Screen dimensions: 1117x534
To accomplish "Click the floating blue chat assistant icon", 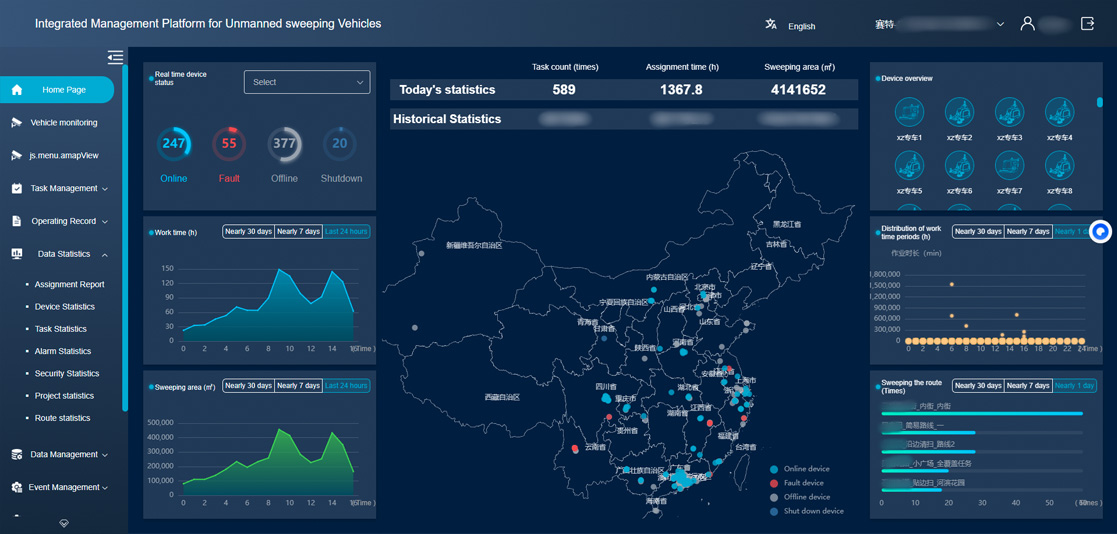I will [1100, 232].
